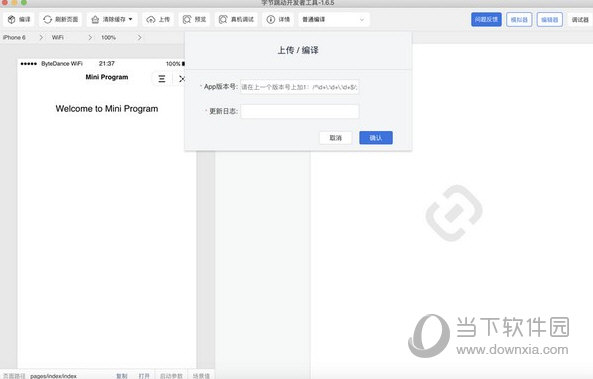
Task: Click 取消 to cancel the upload
Action: tap(335, 138)
